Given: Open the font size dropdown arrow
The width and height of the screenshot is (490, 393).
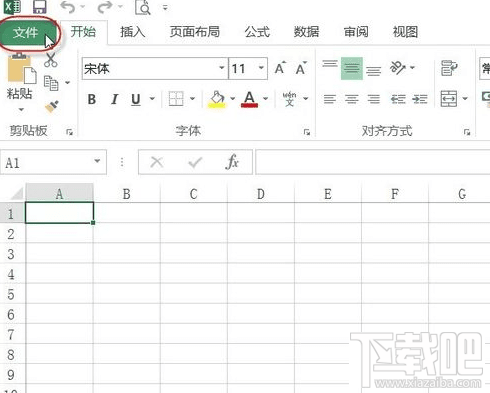Looking at the screenshot, I should pos(261,68).
